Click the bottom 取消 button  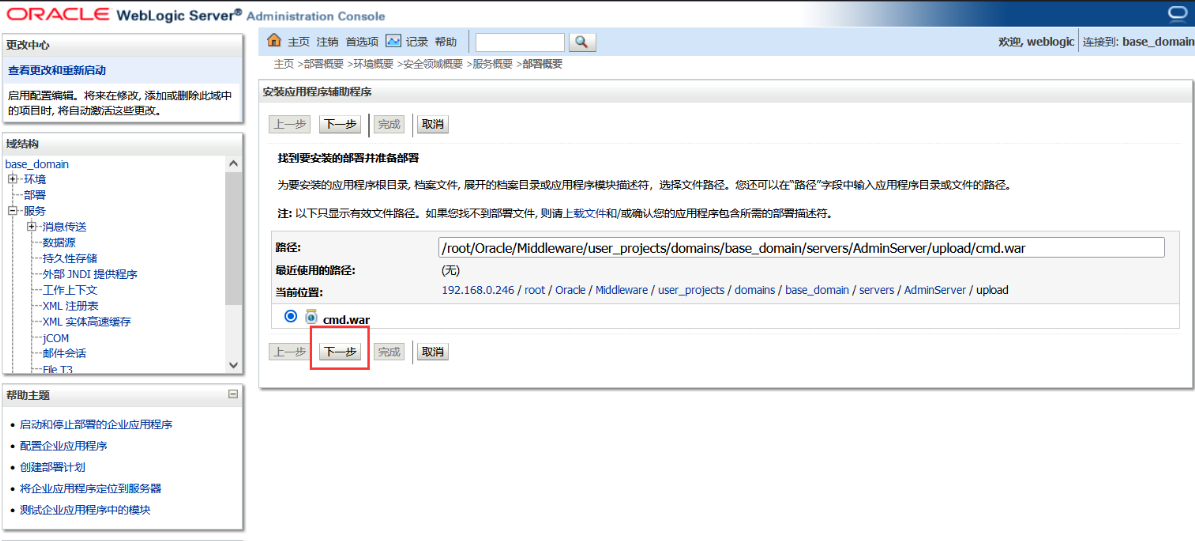pos(434,352)
